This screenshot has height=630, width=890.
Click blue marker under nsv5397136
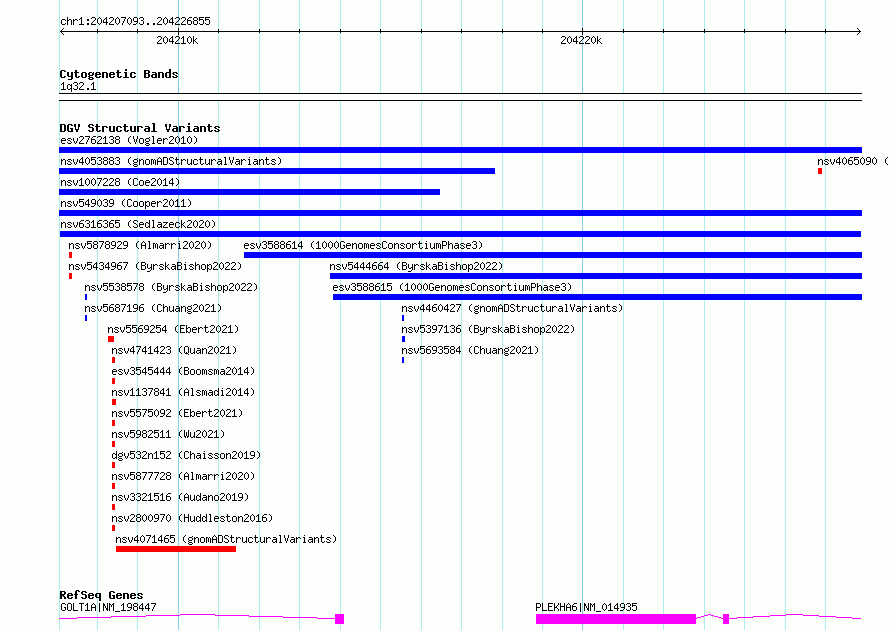(404, 339)
